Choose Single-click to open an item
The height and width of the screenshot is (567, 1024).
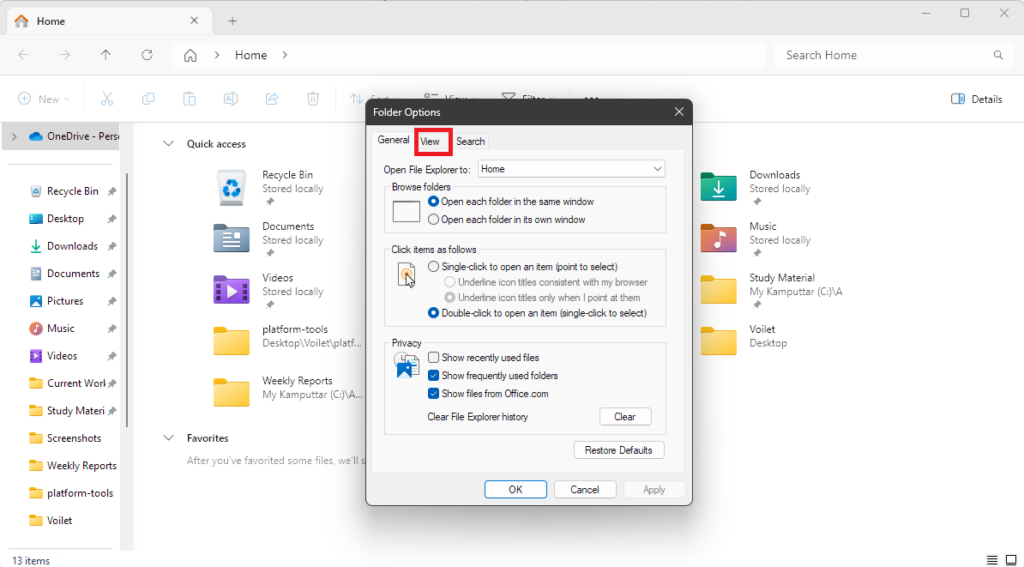(x=434, y=267)
